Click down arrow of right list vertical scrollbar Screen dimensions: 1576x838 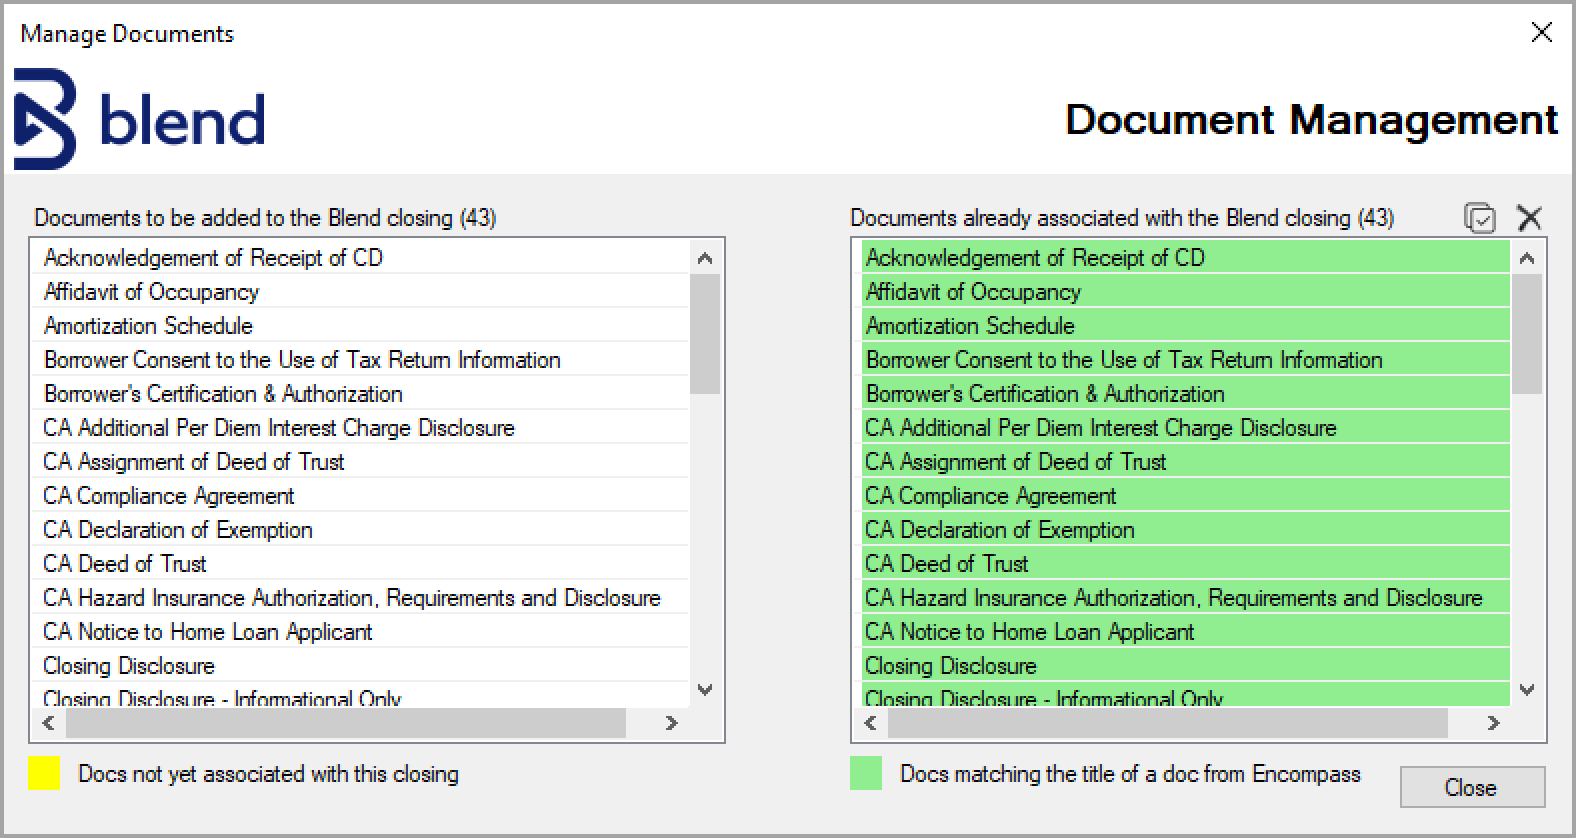pos(1526,689)
